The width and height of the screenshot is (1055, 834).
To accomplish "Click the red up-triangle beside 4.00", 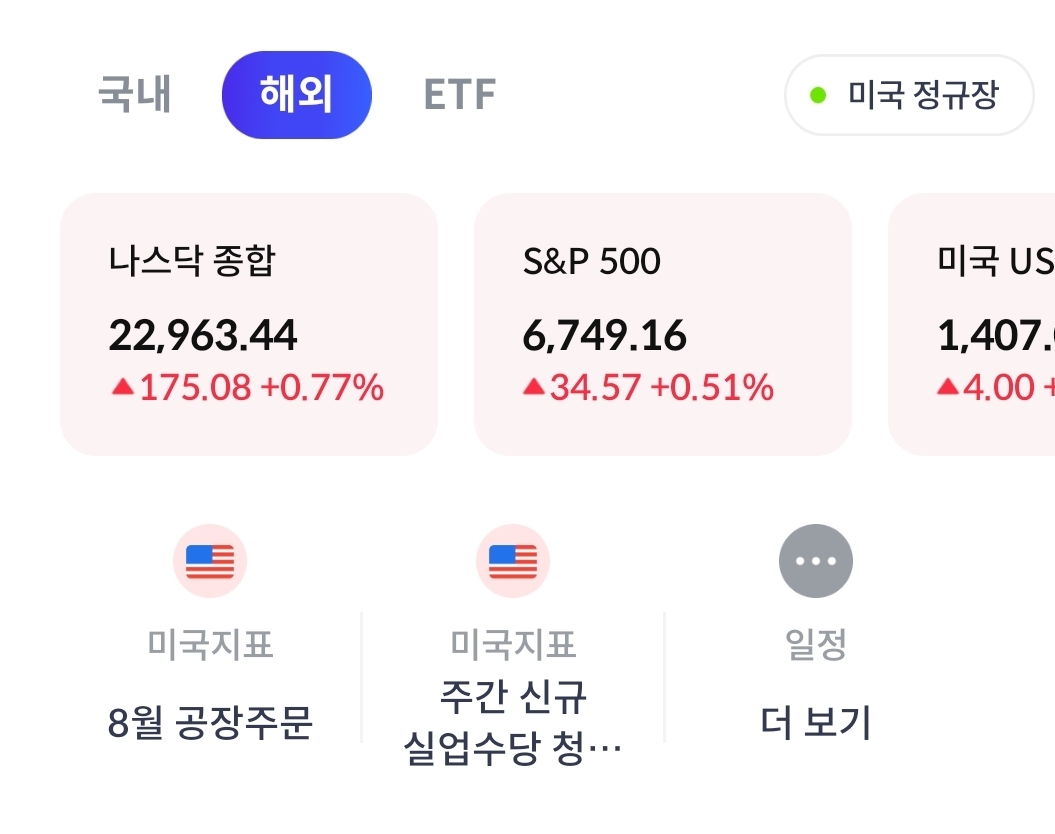I will (948, 387).
